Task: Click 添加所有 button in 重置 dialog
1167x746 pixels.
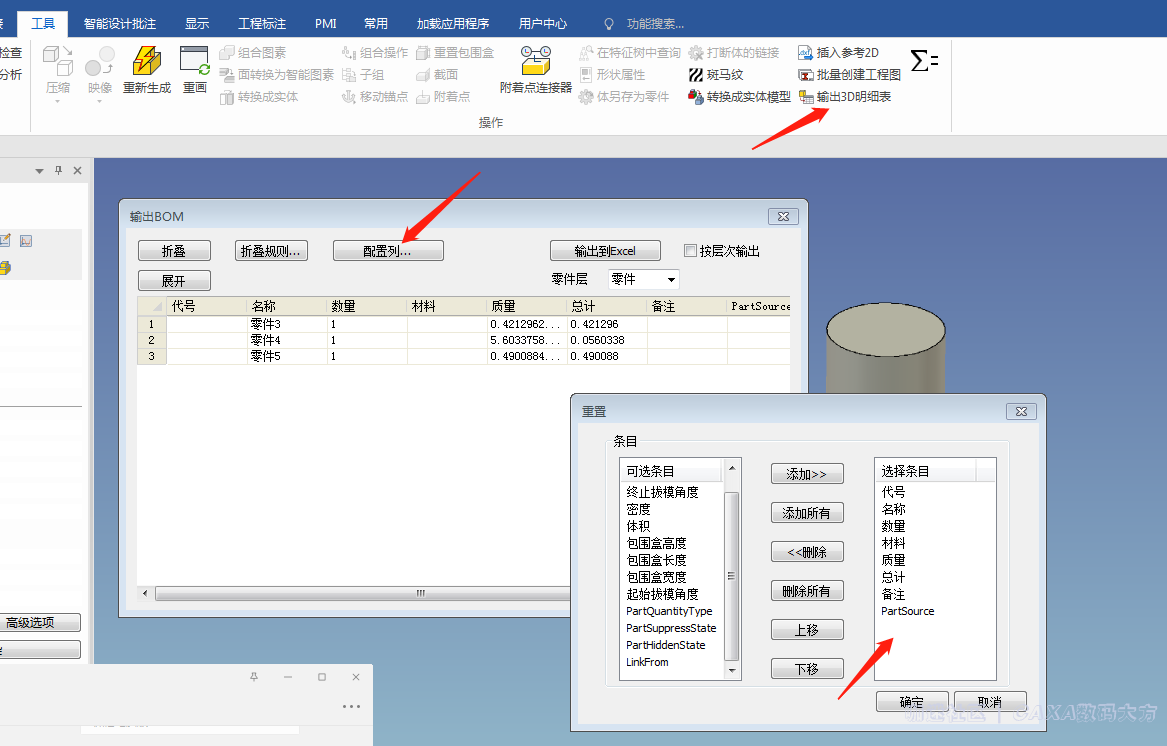Action: click(807, 513)
